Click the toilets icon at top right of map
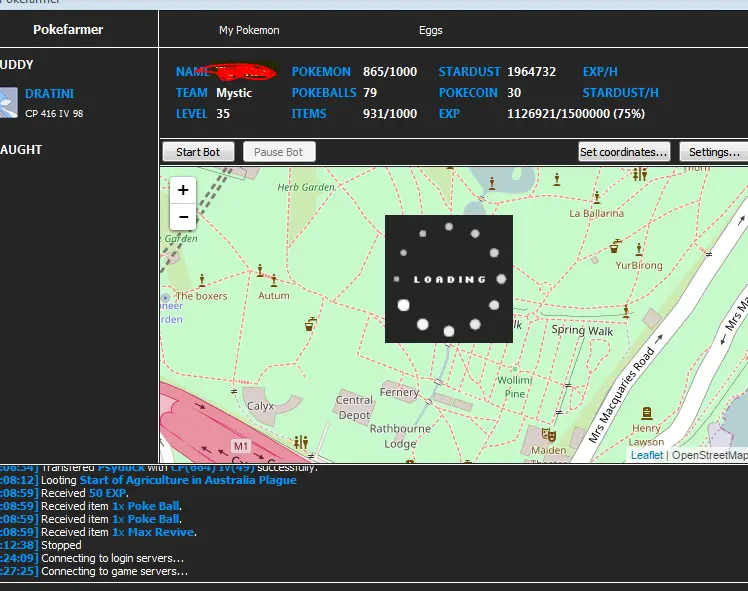The height and width of the screenshot is (591, 748). tap(640, 174)
